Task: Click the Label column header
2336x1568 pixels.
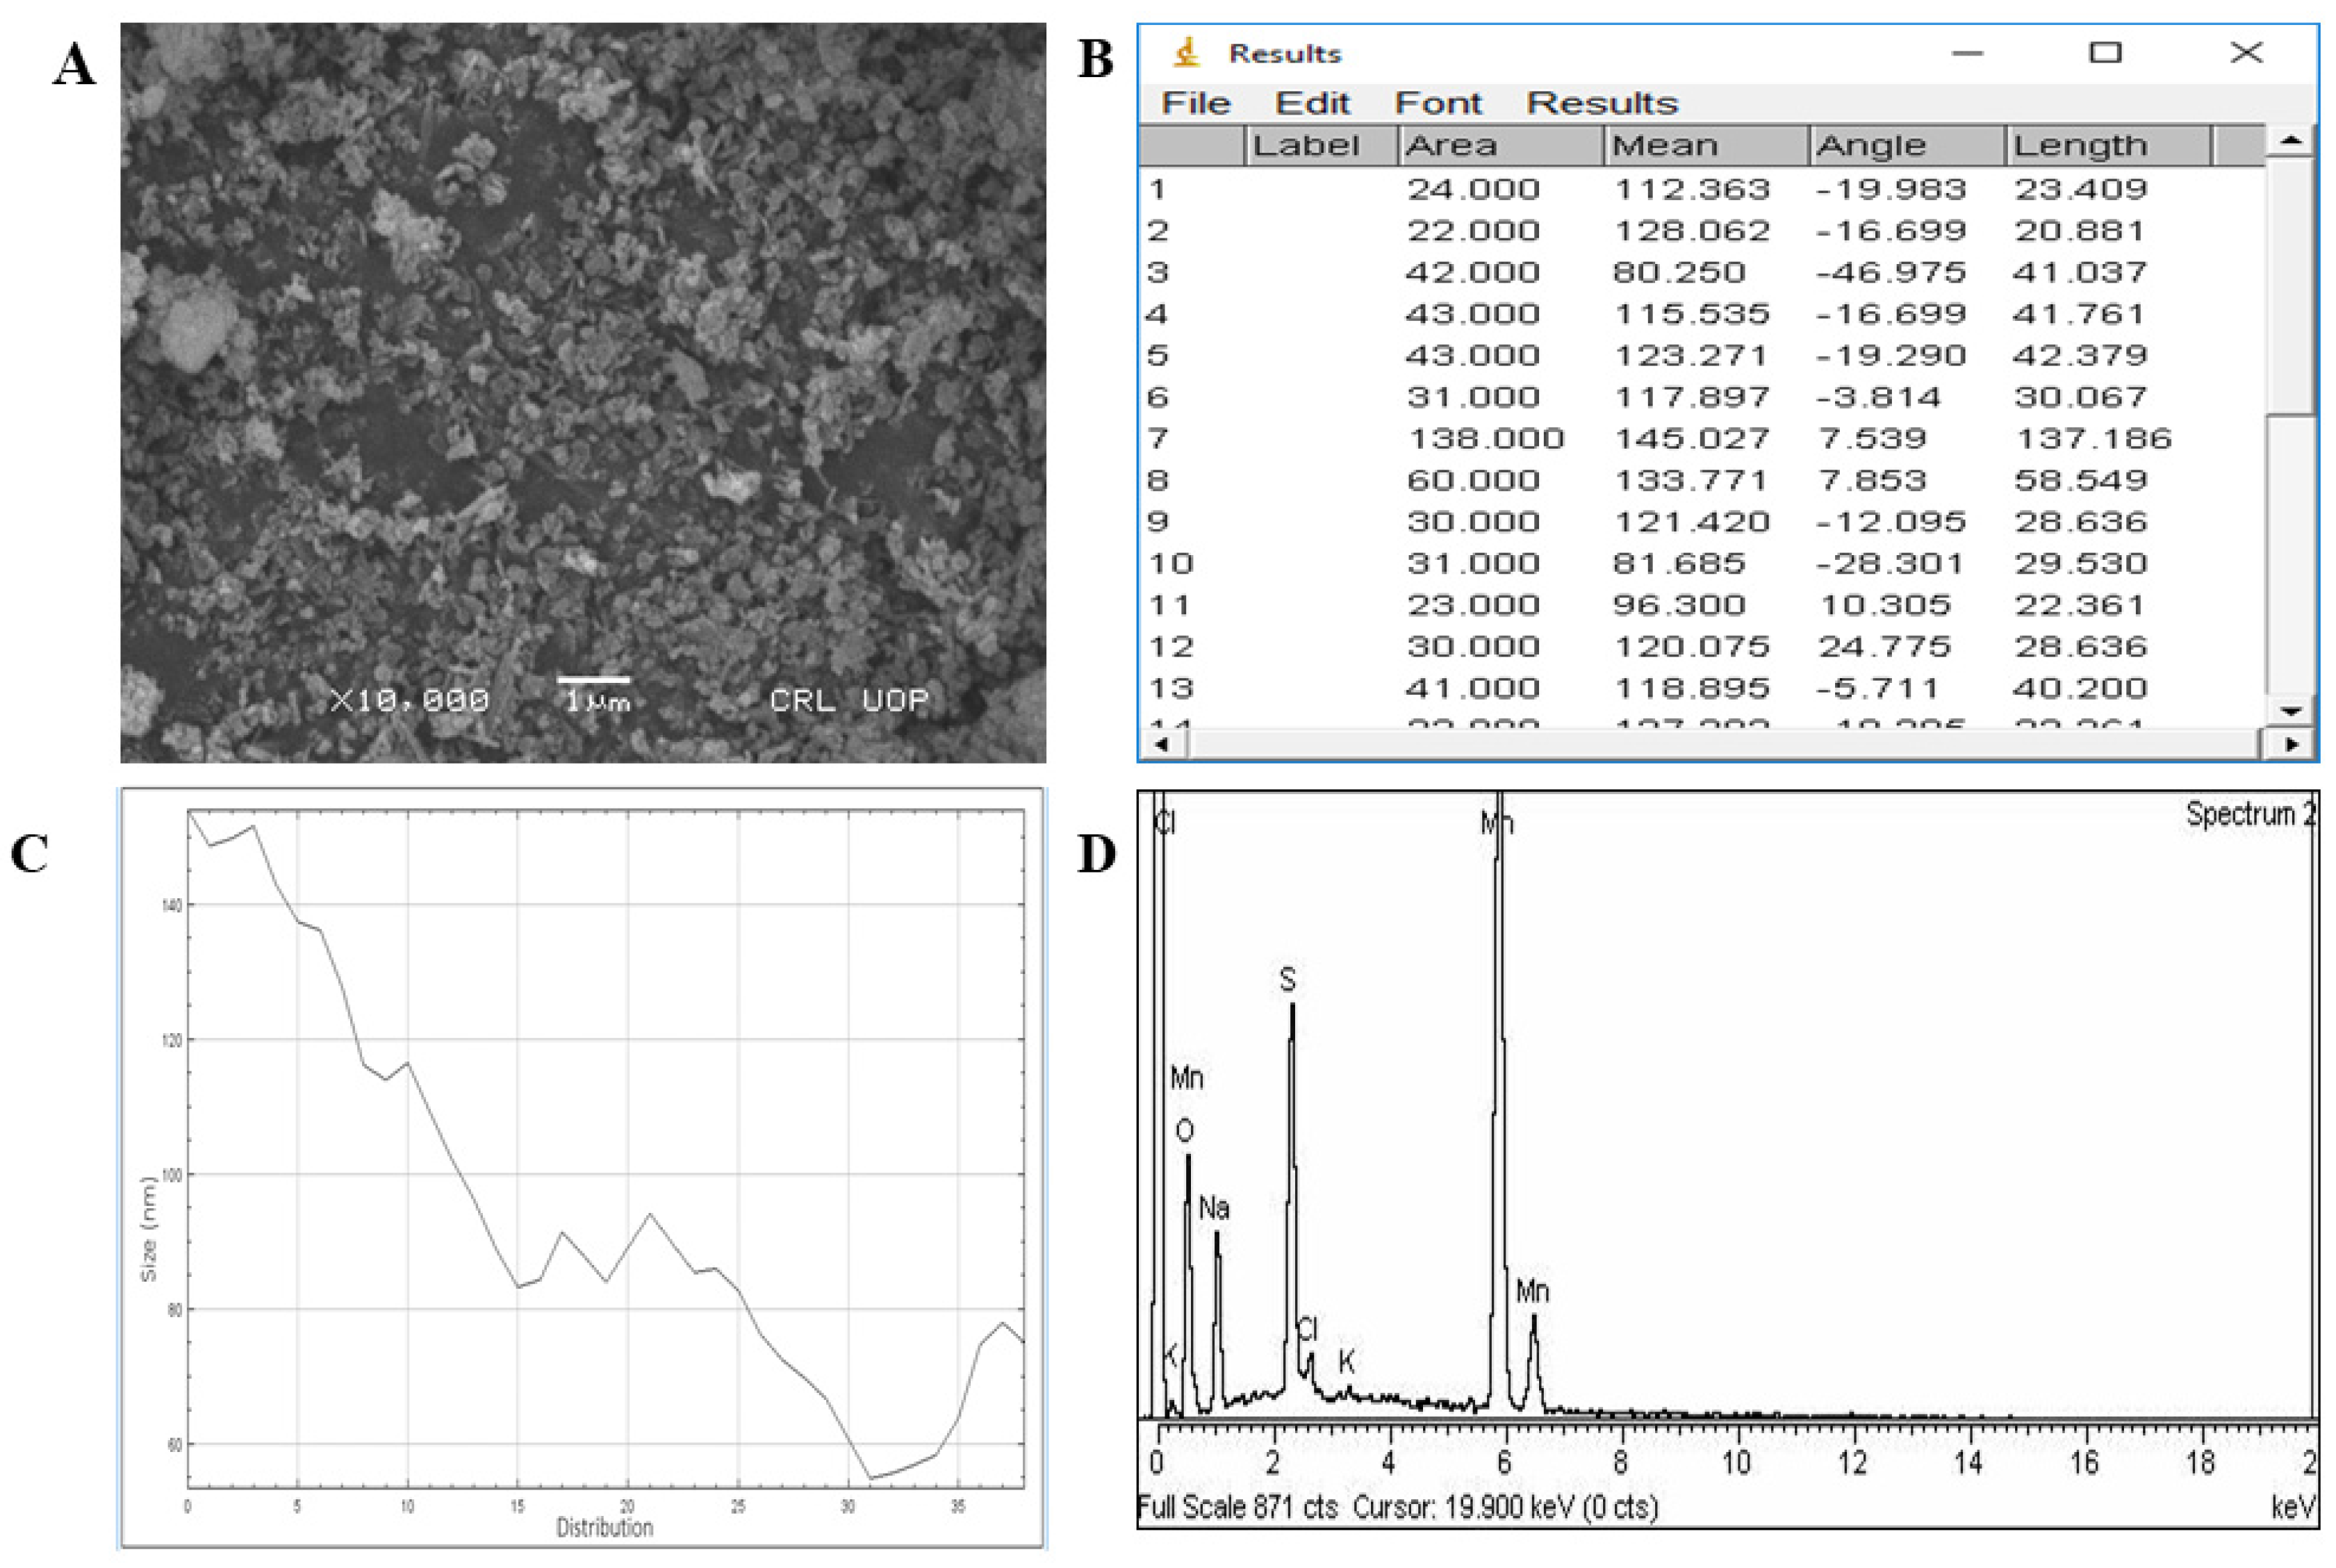Action: pos(1321,145)
